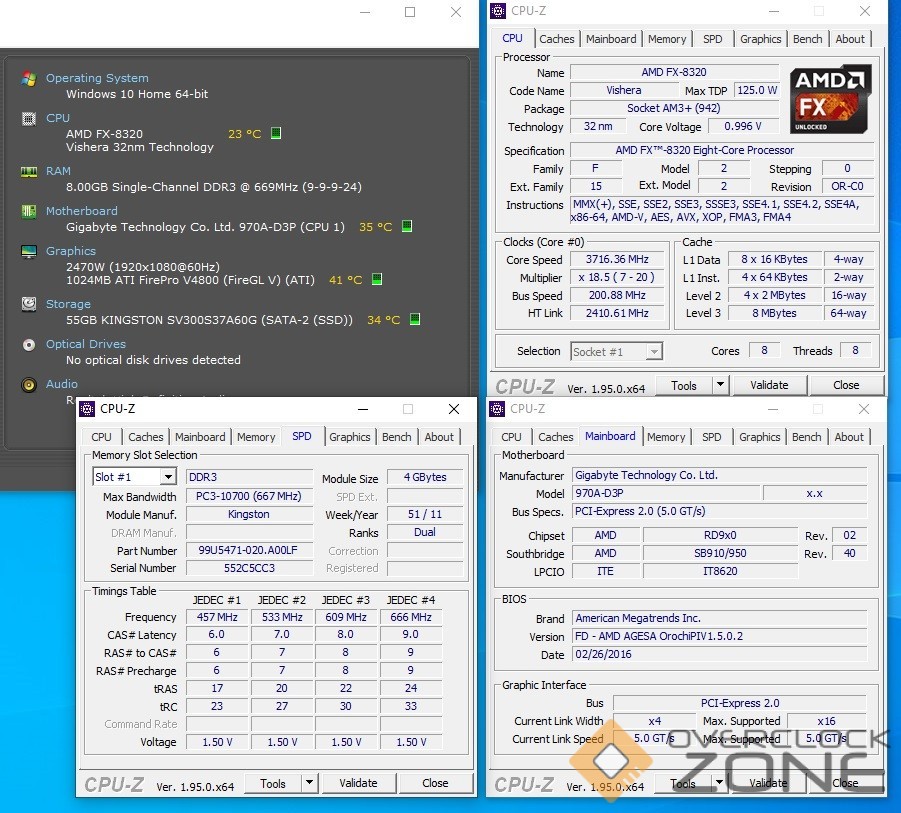This screenshot has width=901, height=813.
Task: Click the Module Manuf. value Kingston
Action: click(248, 514)
